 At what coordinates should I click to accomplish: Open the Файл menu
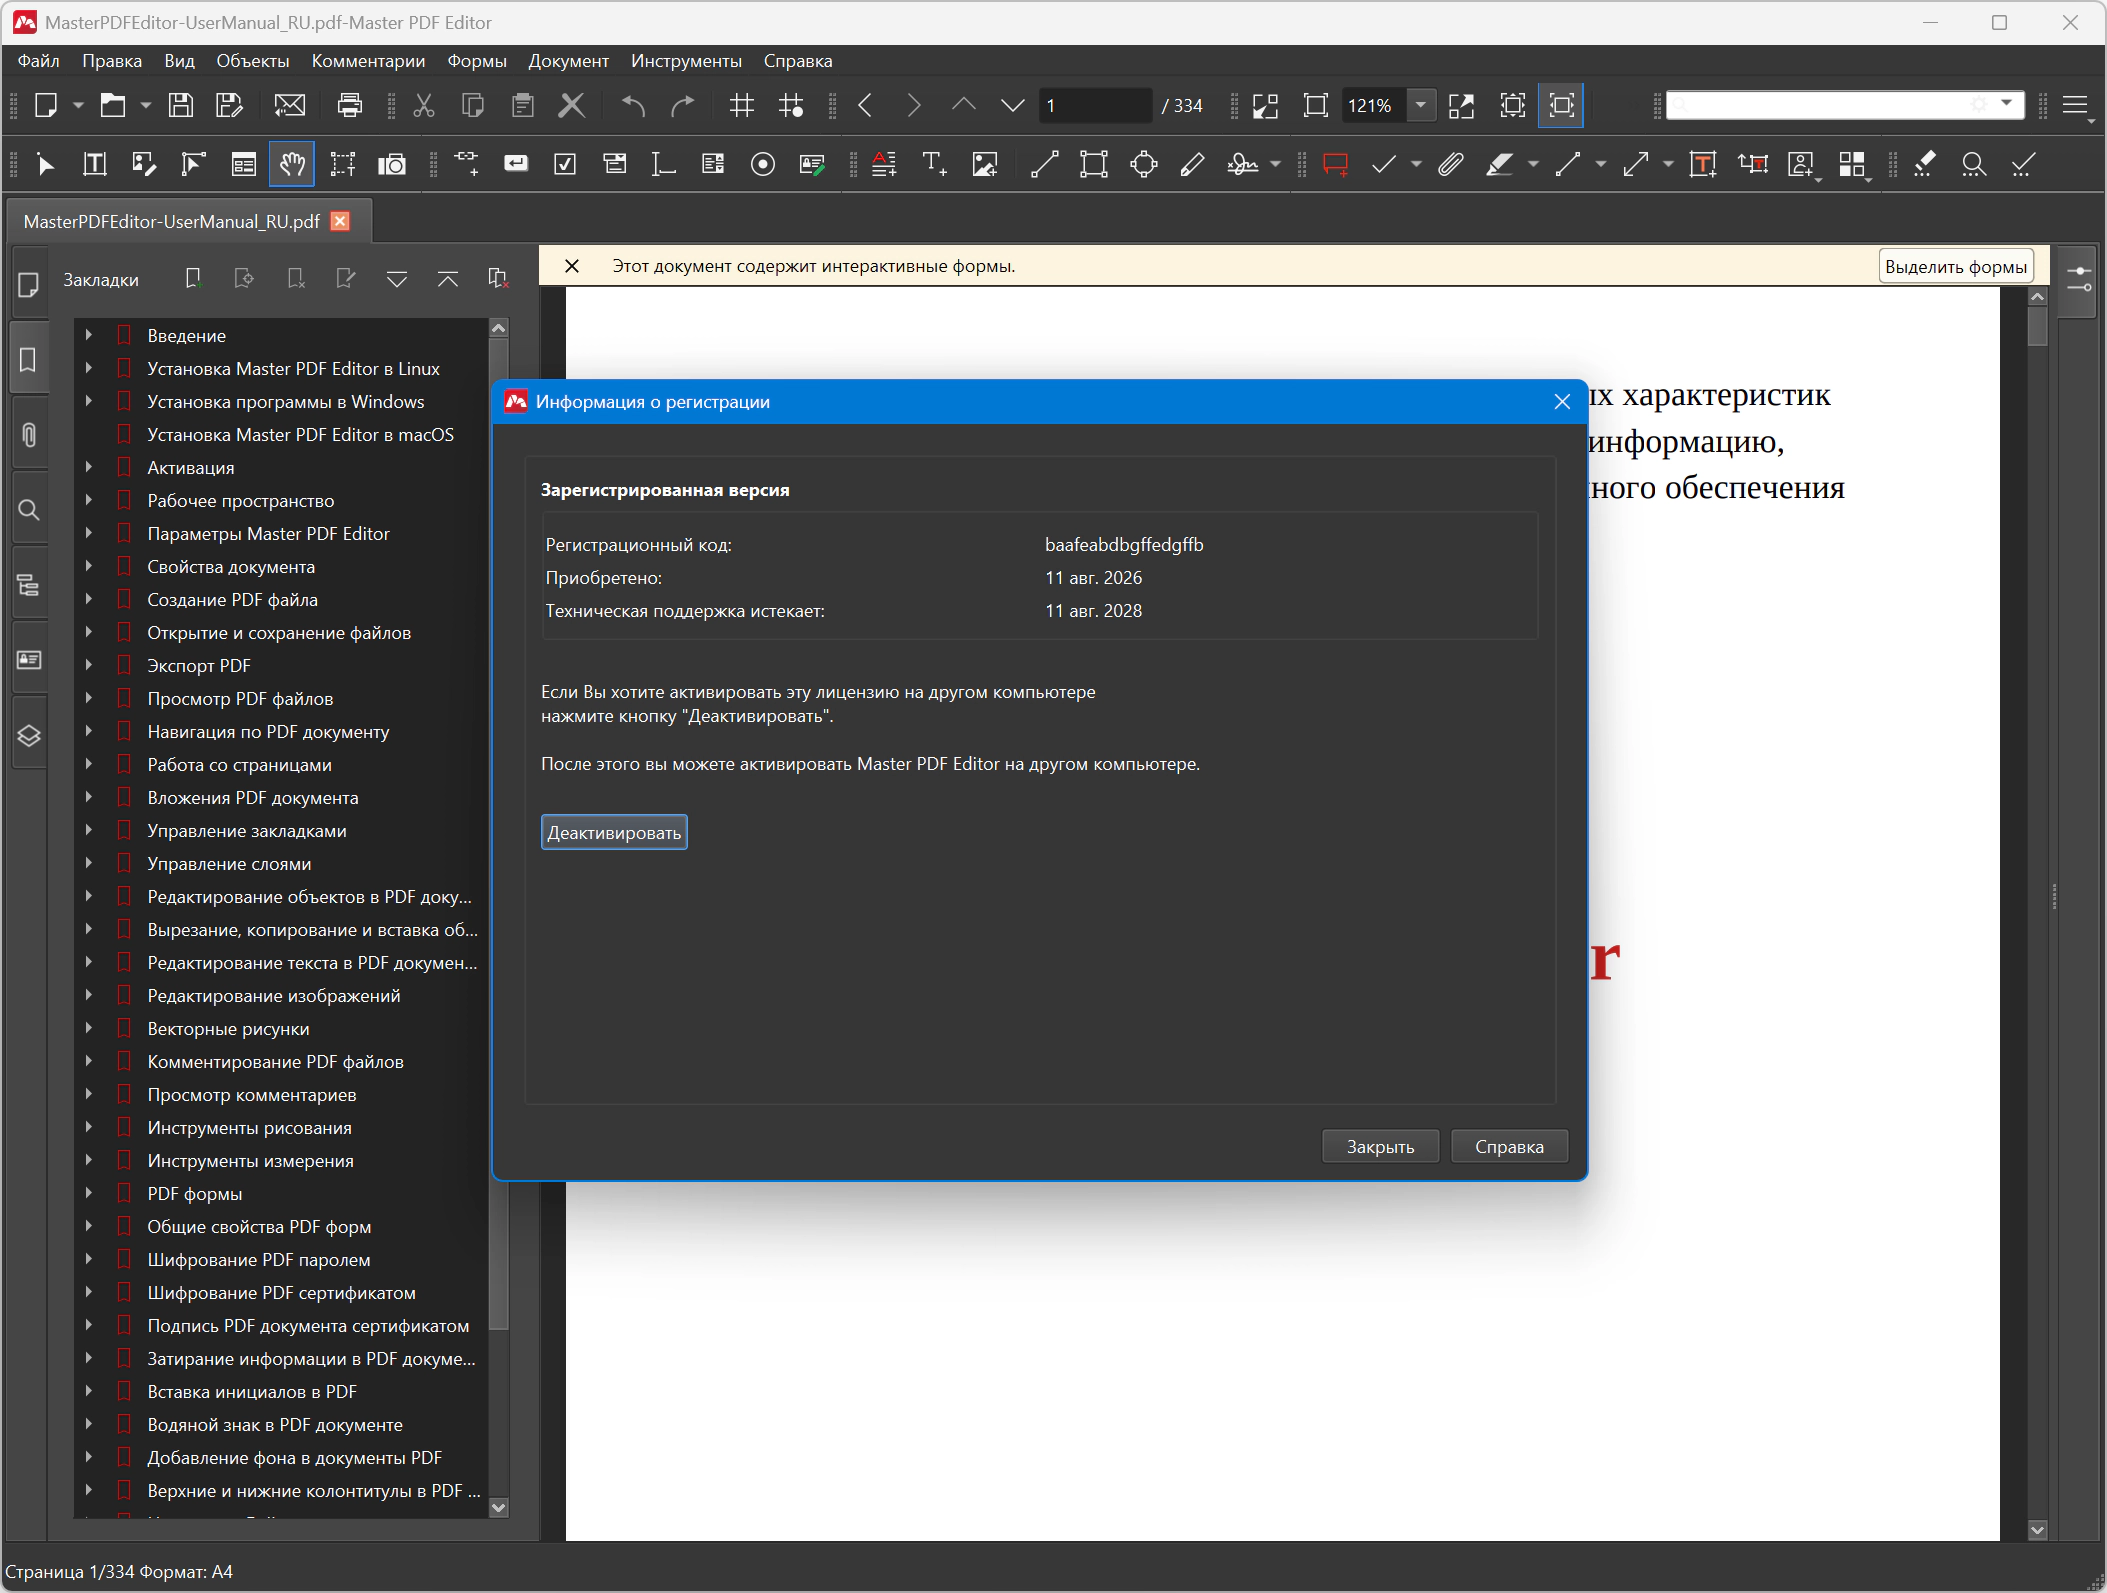click(39, 61)
